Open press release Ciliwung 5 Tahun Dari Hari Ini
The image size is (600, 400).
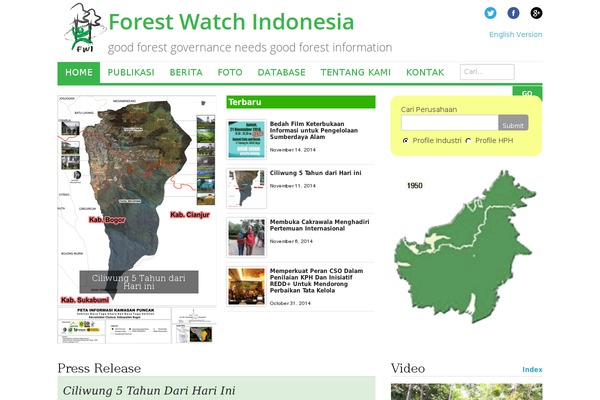[x=149, y=390]
